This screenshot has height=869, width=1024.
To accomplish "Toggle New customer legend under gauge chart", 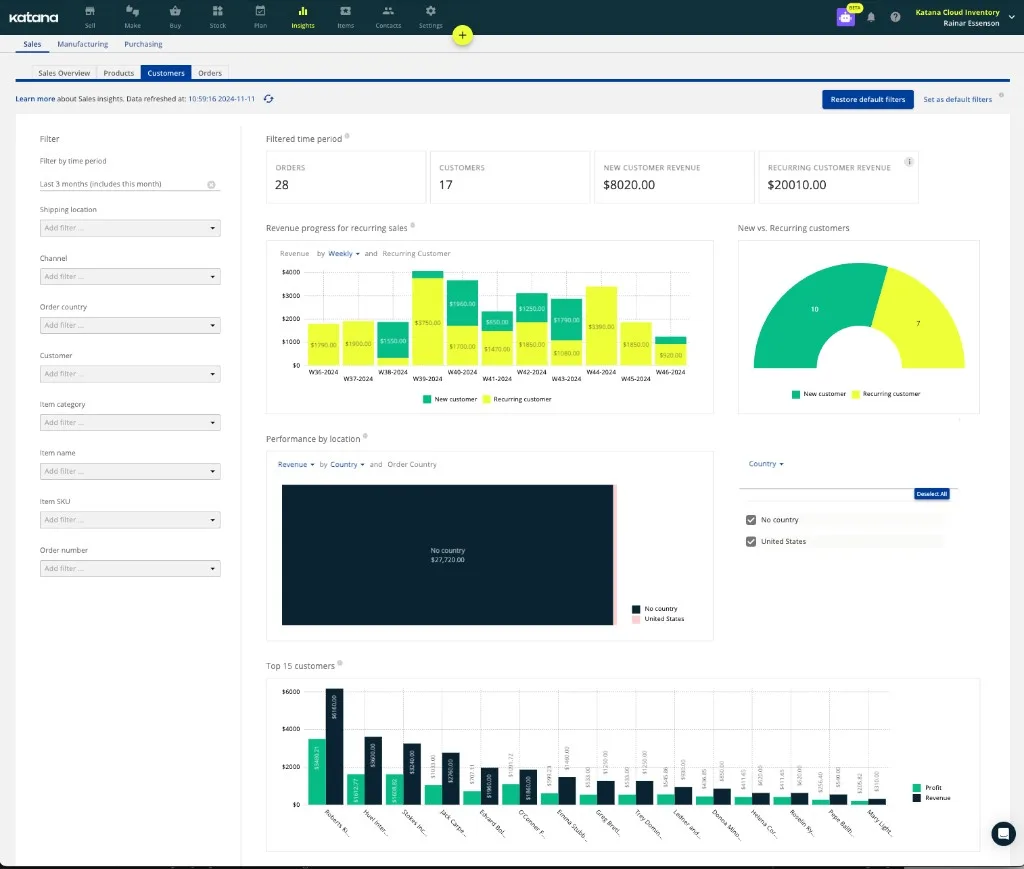I will (x=818, y=394).
